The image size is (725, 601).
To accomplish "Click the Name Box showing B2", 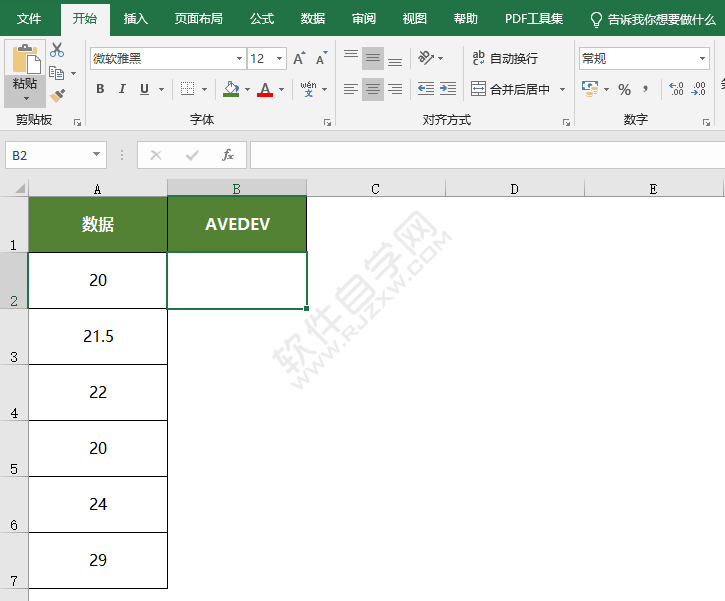I will coord(47,155).
